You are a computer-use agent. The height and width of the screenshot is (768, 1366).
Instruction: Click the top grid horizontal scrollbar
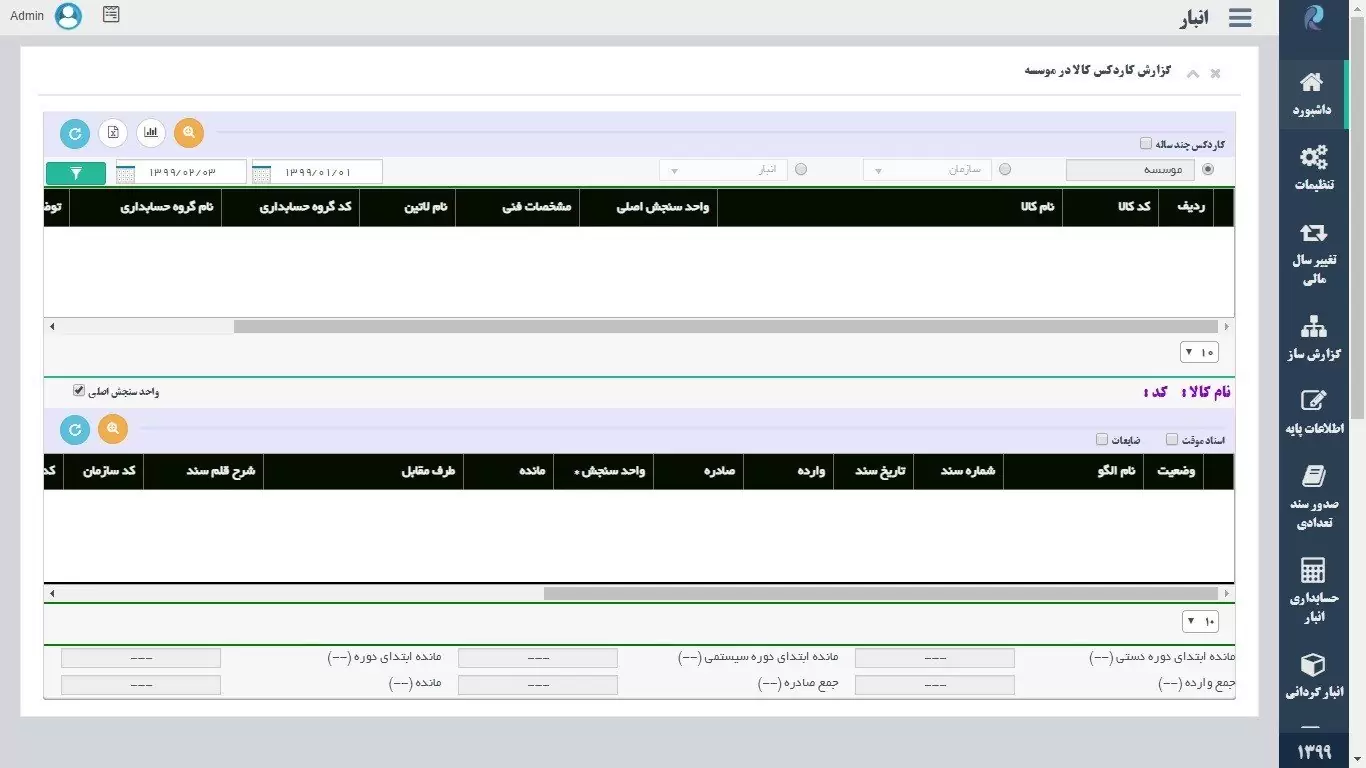pyautogui.click(x=725, y=327)
